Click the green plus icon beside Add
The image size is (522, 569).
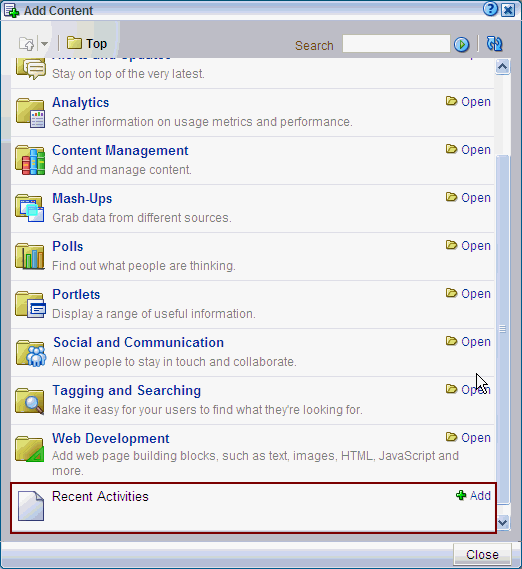(461, 495)
